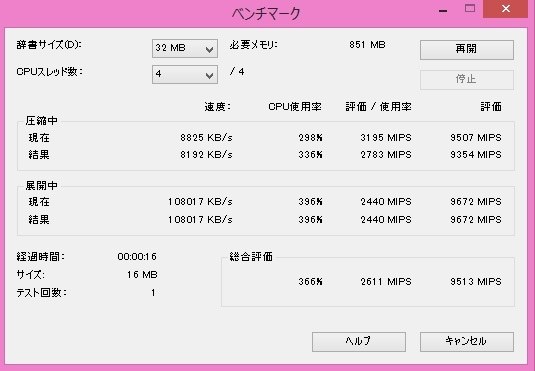
Task: Click the disabled 停止 button
Action: point(466,80)
